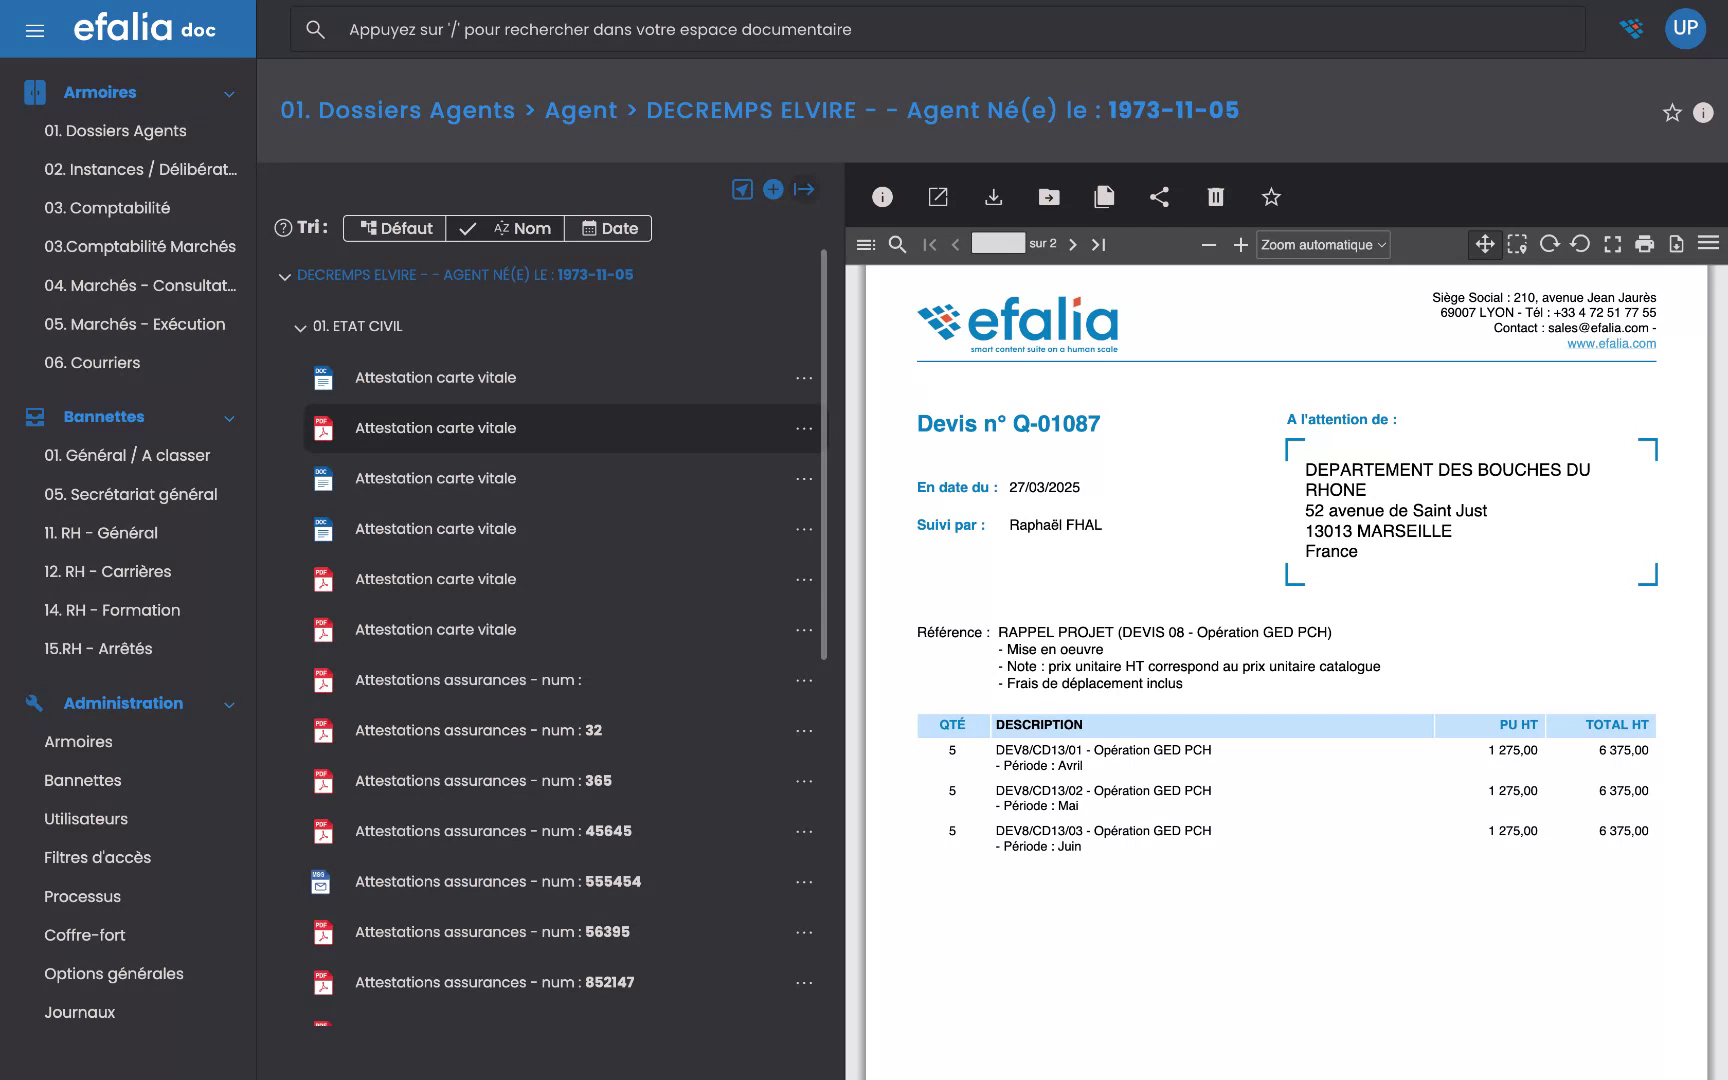Open the Administration section menu
The image size is (1728, 1080).
pyautogui.click(x=230, y=703)
